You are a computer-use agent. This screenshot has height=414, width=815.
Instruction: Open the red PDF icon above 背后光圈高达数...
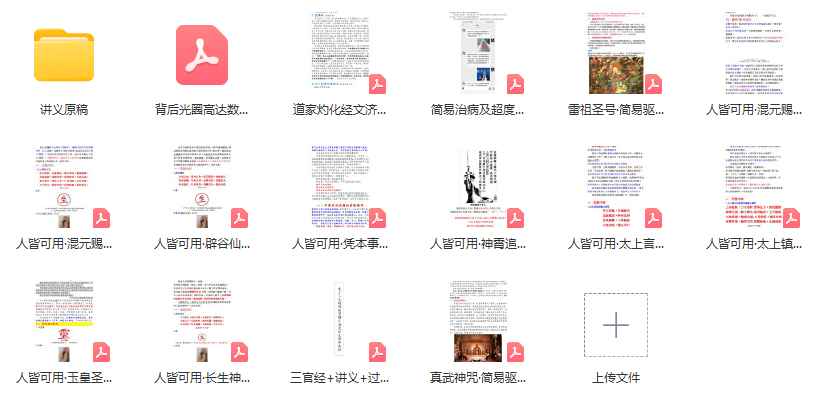tap(202, 55)
